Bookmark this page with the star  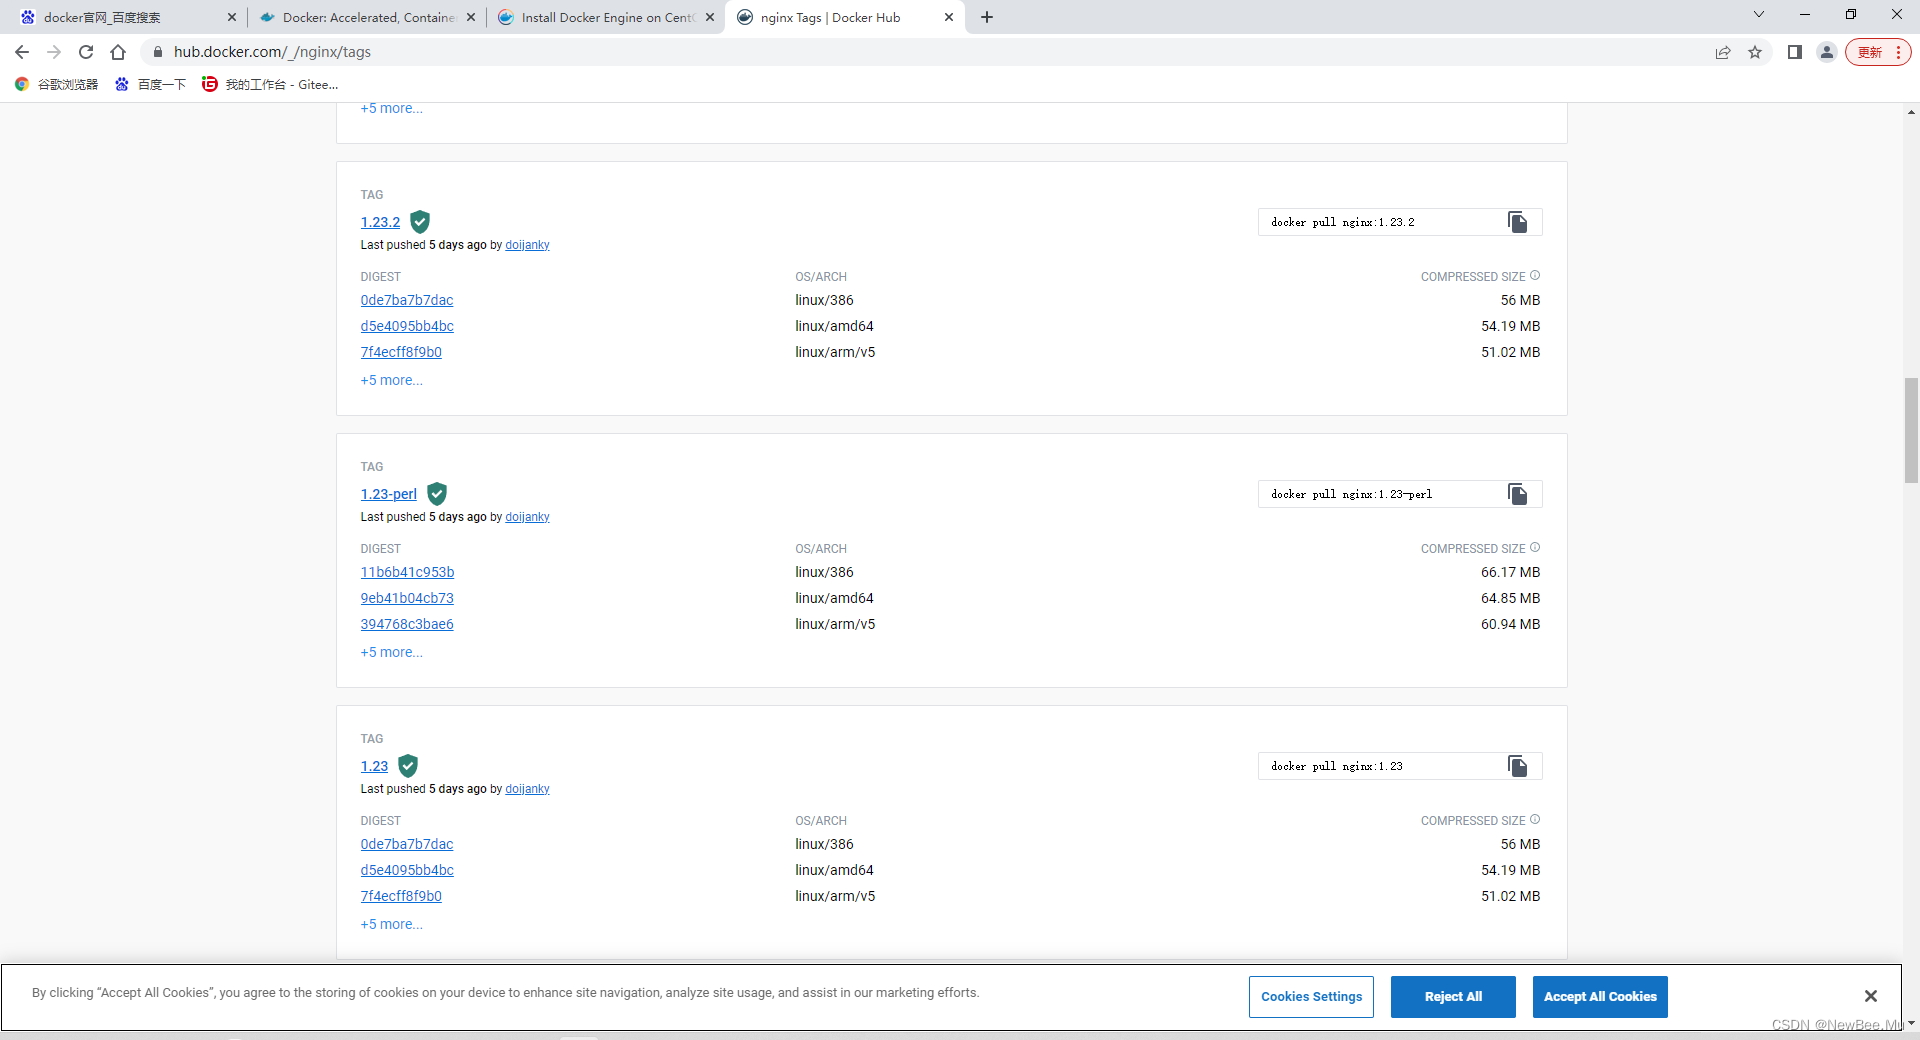pos(1755,52)
